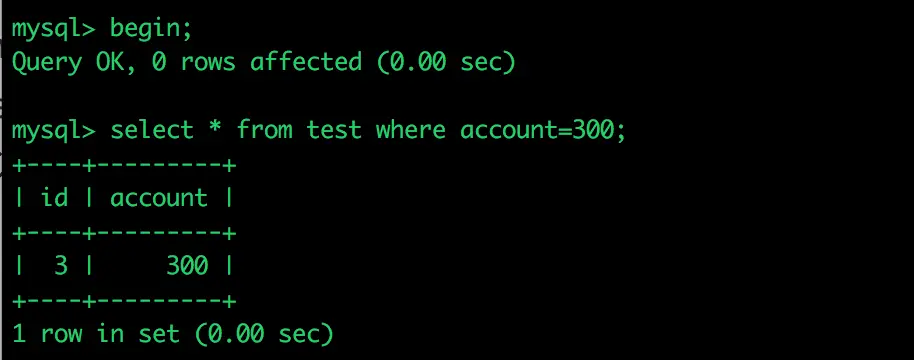Click the top table border line
Viewport: 914px width, 360px height.
coord(124,165)
